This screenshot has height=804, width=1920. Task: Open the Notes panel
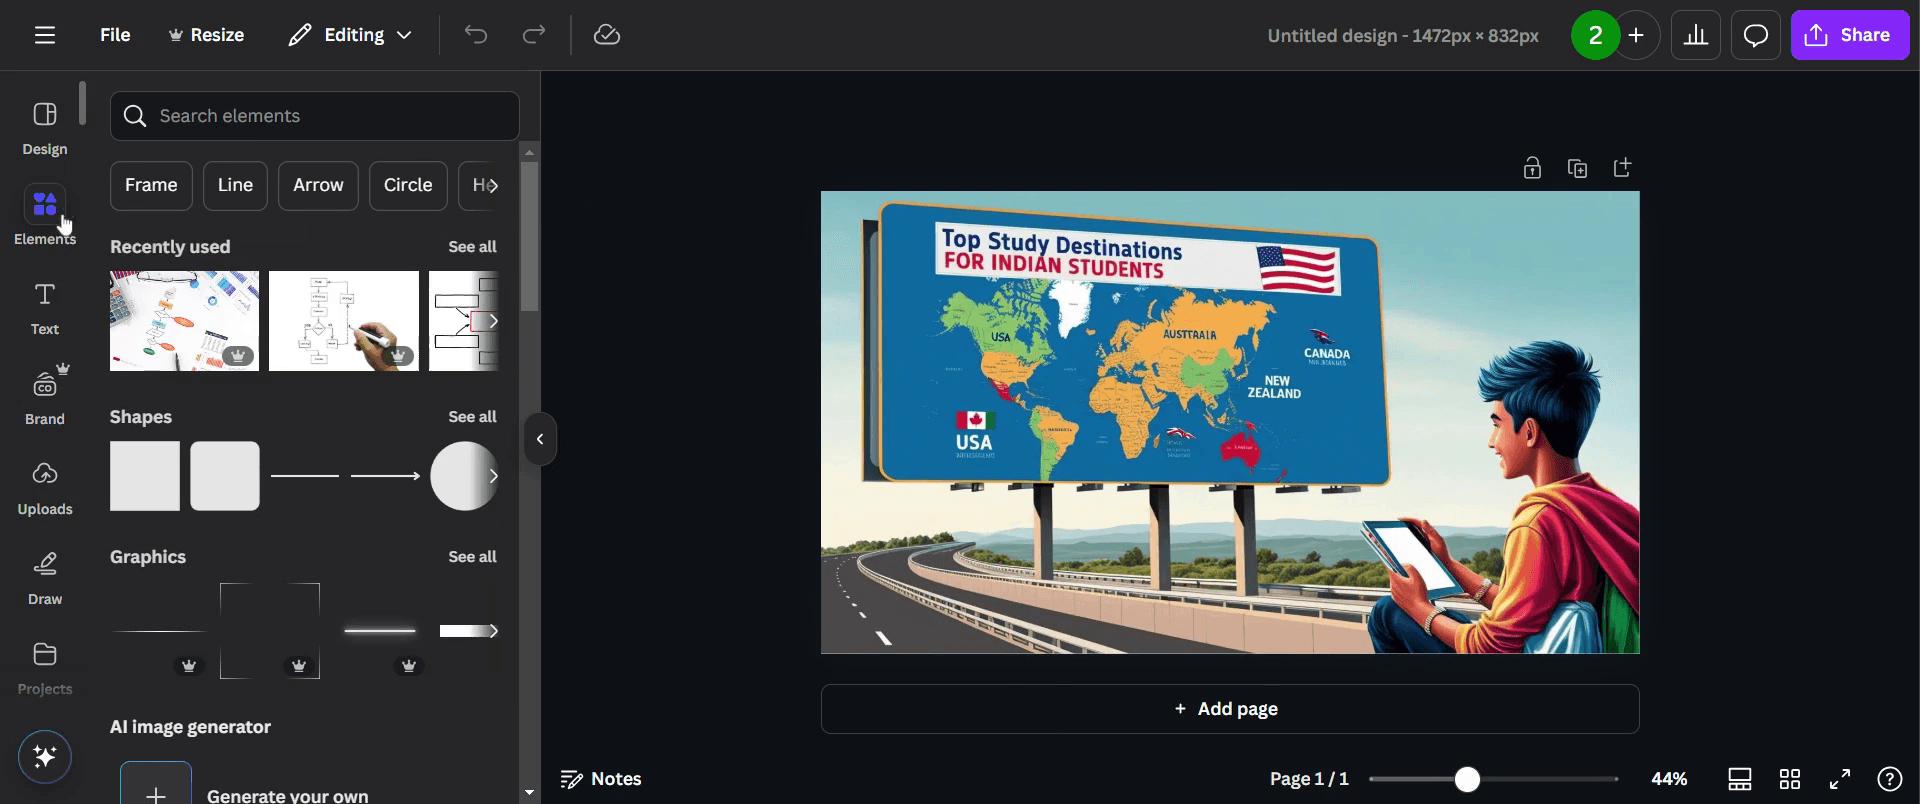tap(601, 779)
